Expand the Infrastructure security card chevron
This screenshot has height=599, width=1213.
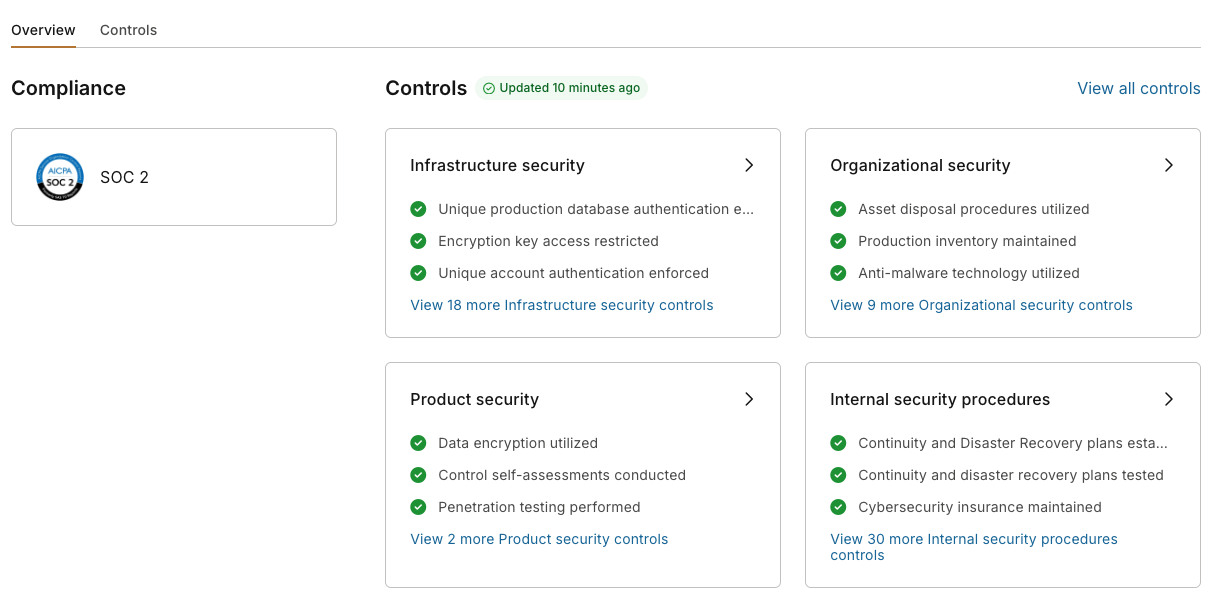748,165
